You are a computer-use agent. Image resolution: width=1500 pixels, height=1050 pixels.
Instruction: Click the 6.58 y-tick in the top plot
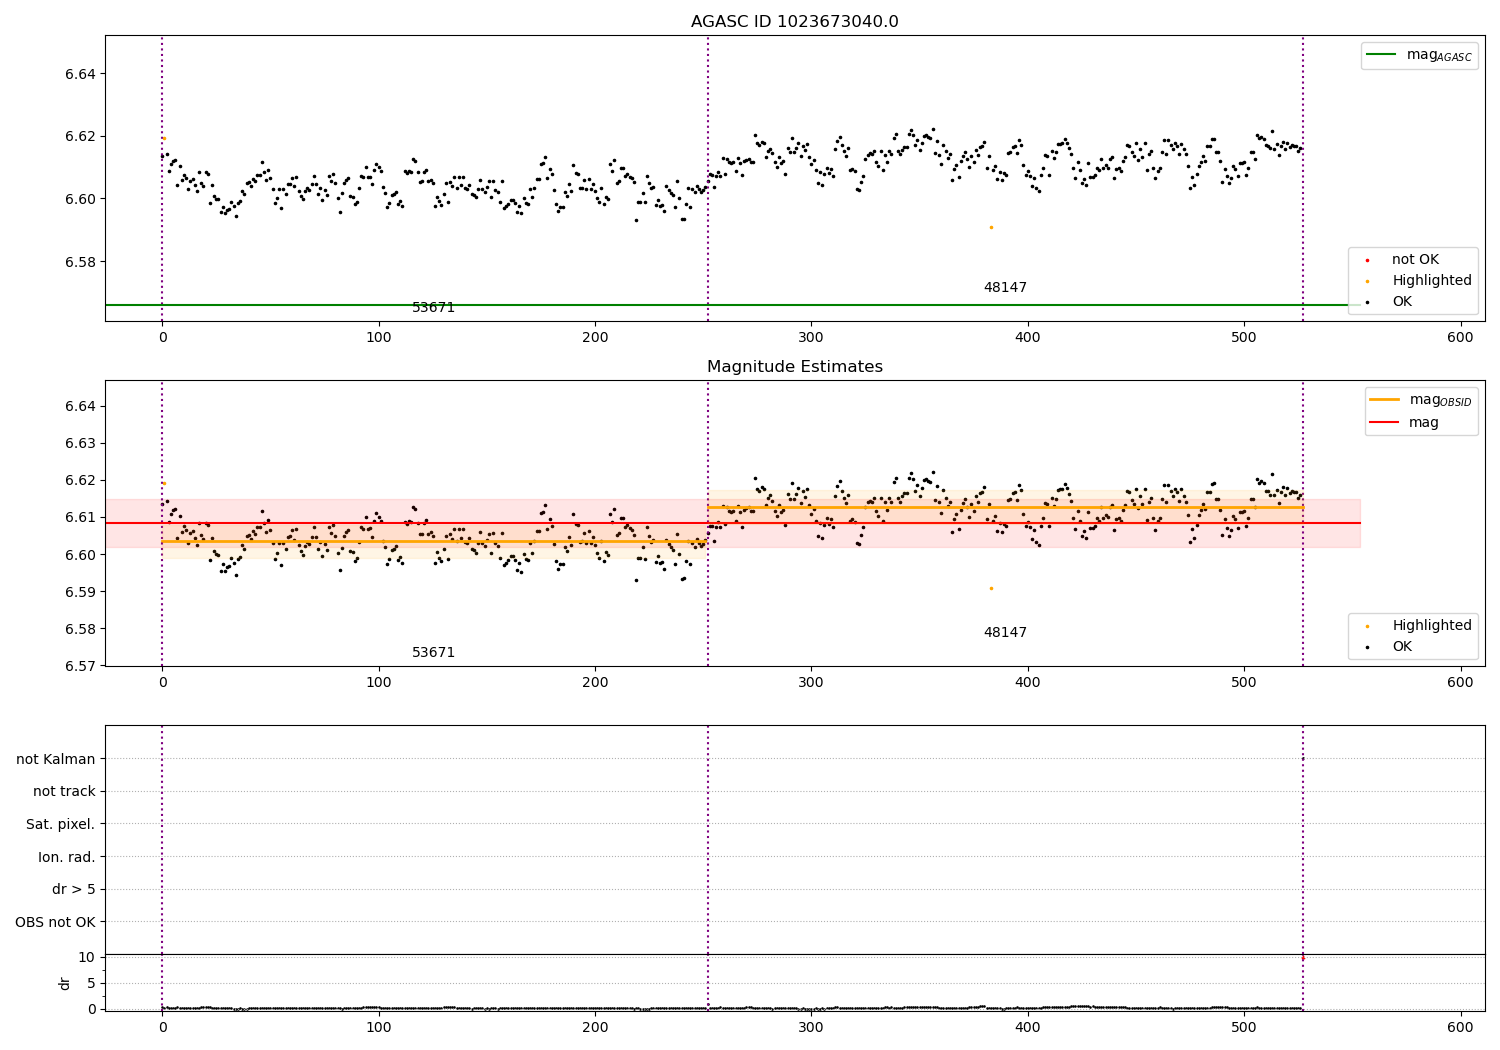pos(80,262)
